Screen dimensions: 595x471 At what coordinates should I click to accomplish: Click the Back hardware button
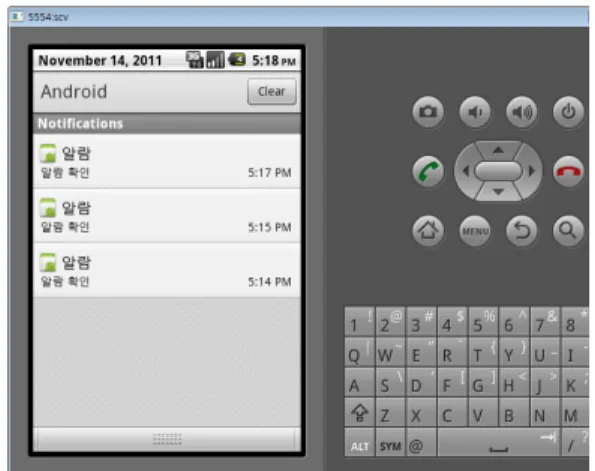522,230
